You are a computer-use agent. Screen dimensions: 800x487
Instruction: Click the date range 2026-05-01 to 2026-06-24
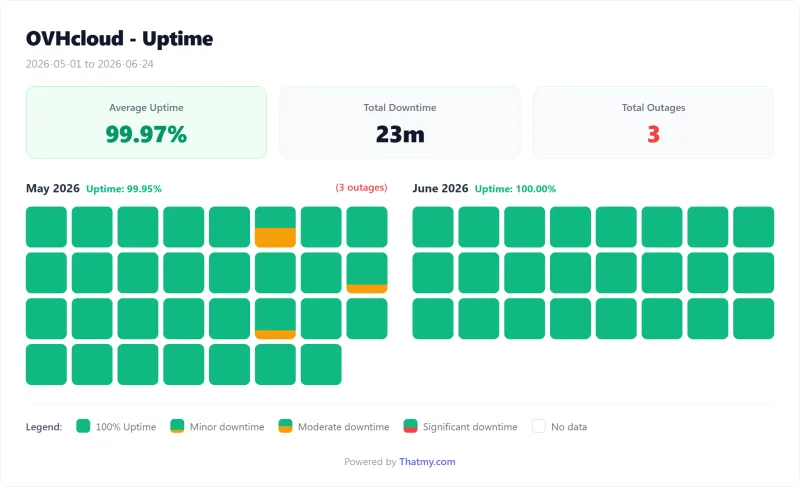(x=90, y=64)
